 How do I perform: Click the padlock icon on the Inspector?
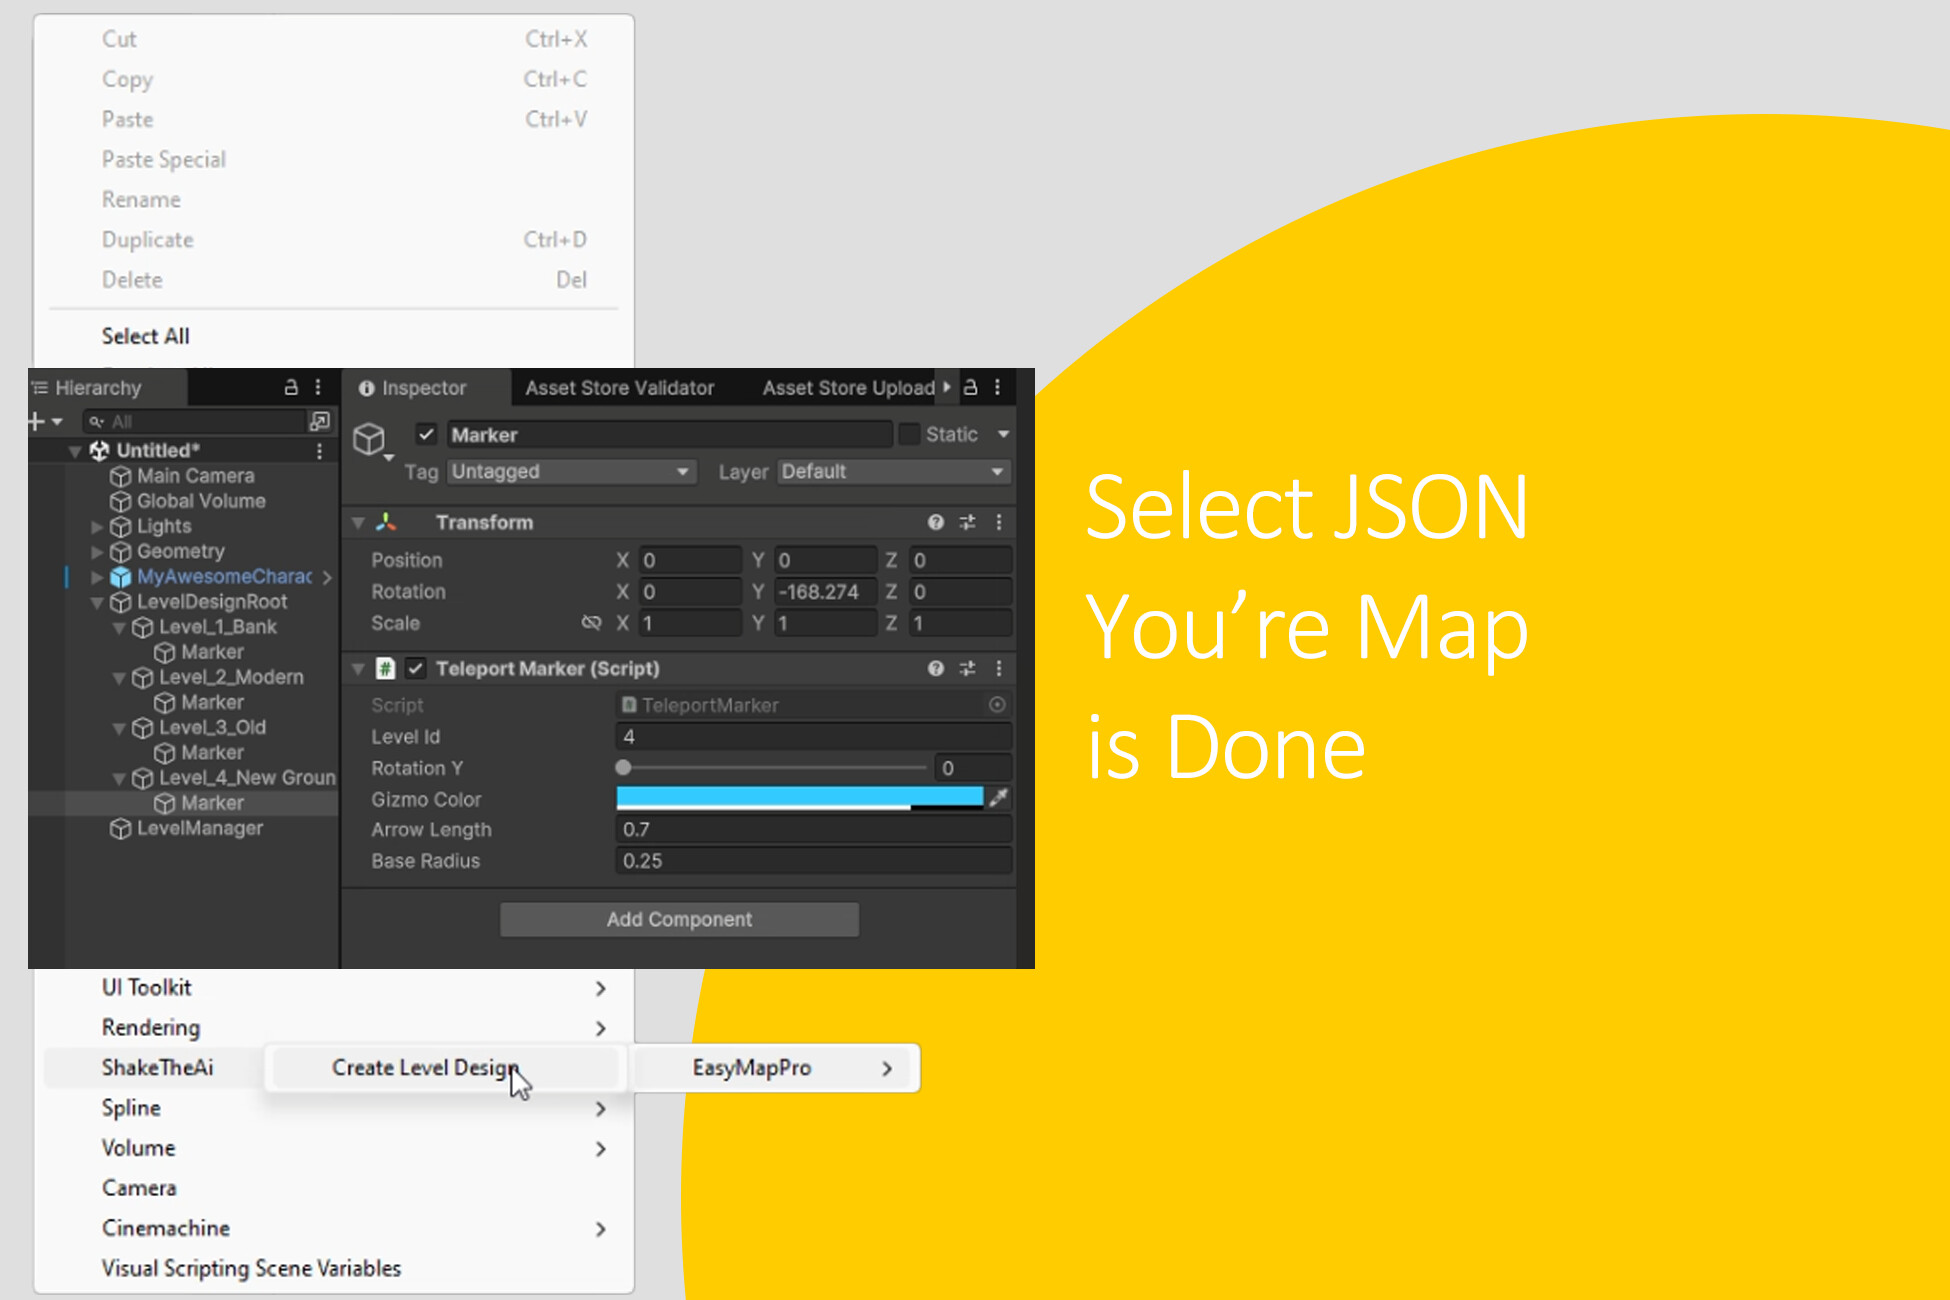pos(969,387)
